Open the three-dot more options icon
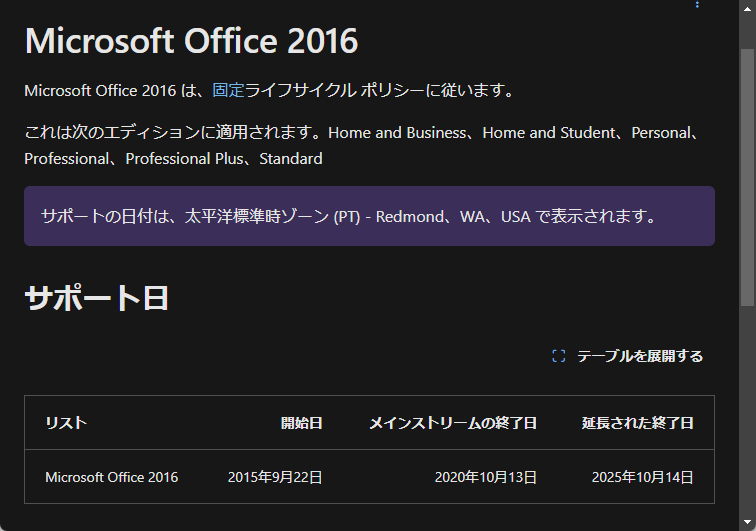Viewport: 756px width, 531px height. [x=697, y=4]
